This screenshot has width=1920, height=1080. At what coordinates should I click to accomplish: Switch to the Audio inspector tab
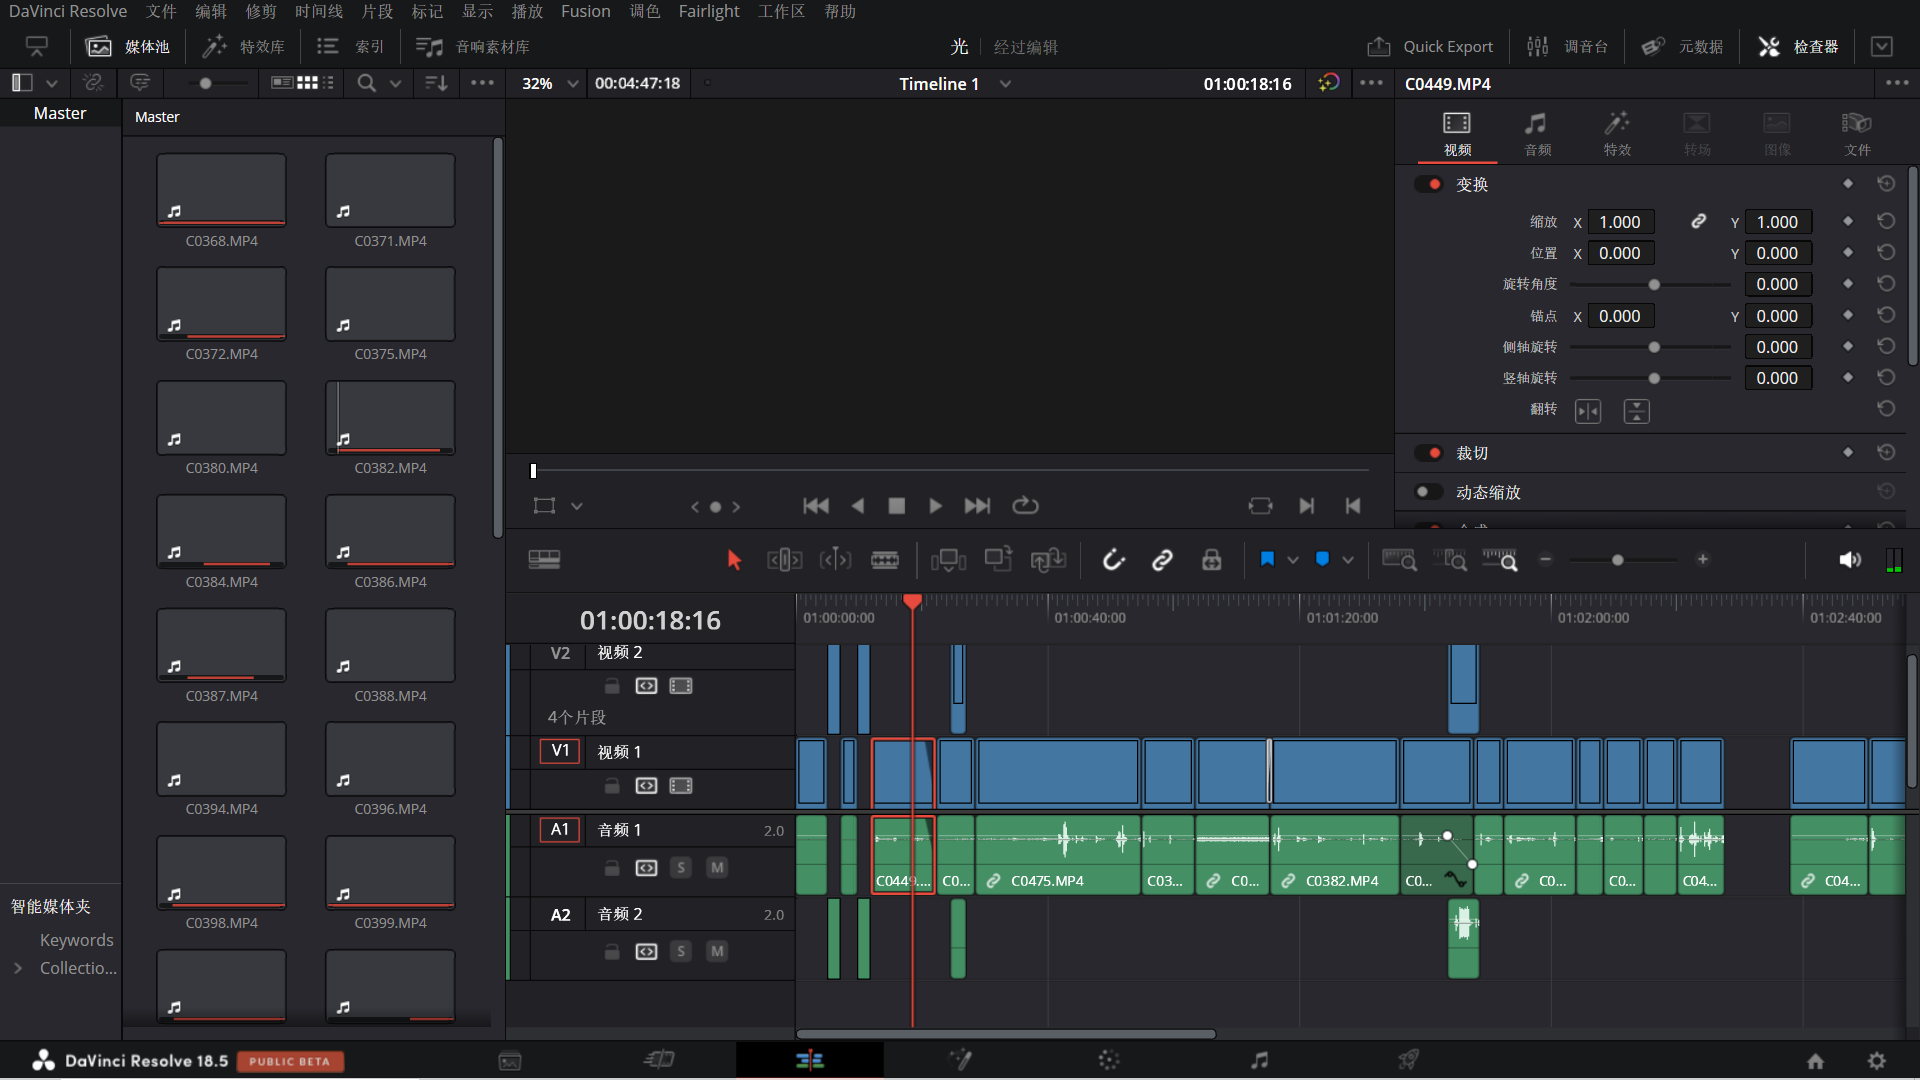(1537, 134)
